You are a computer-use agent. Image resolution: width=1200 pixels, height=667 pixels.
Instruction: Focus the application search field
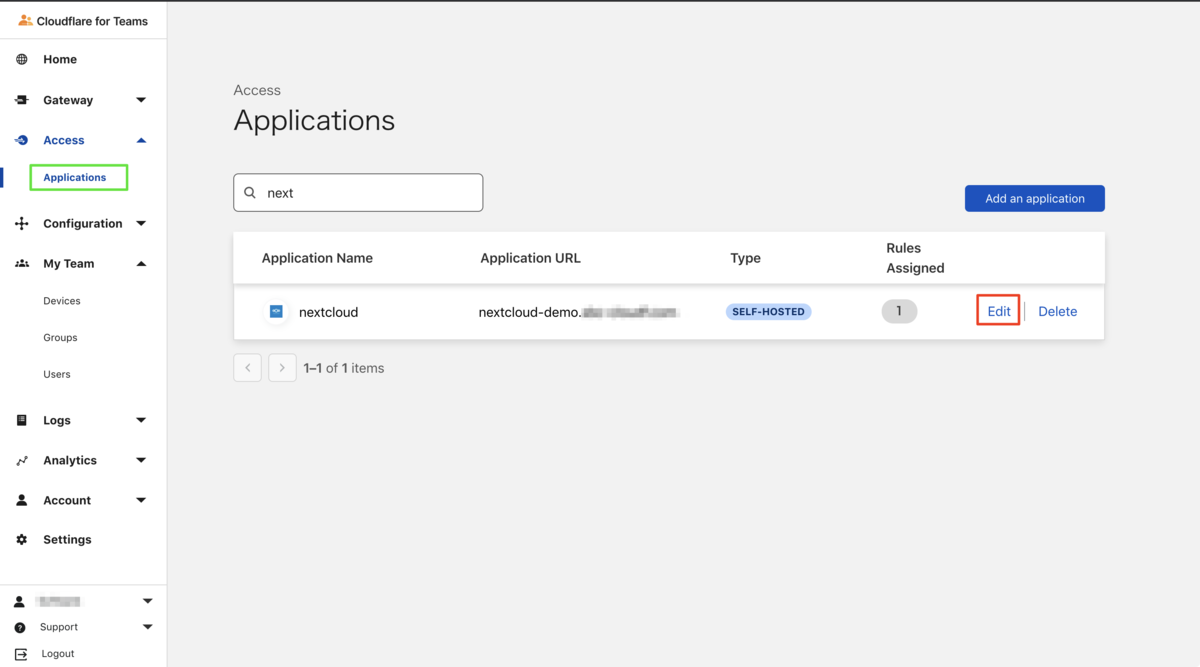coord(358,193)
